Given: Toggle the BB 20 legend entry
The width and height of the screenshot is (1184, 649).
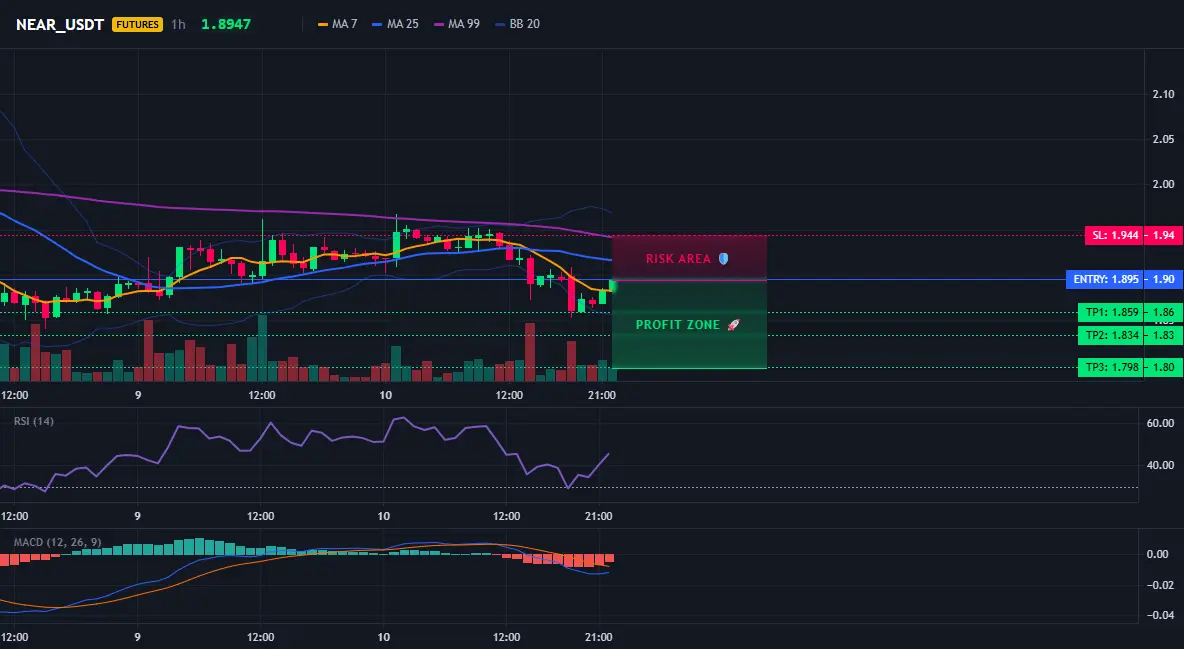Looking at the screenshot, I should [517, 24].
